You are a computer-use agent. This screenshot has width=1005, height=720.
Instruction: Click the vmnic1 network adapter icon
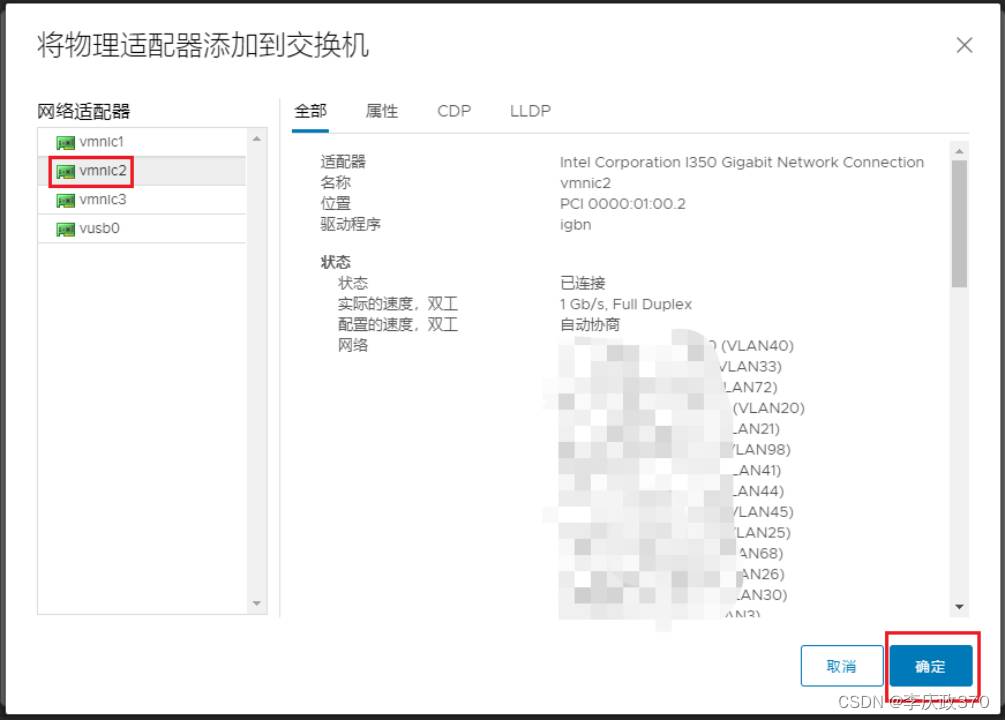click(66, 142)
